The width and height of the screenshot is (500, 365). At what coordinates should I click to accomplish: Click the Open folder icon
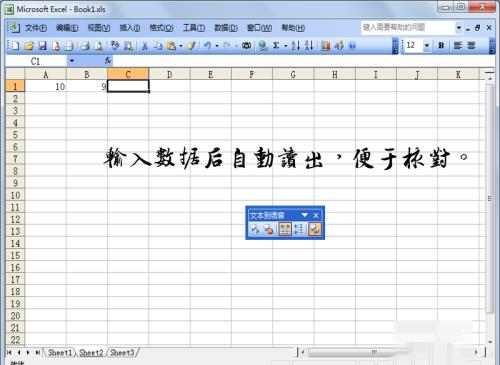click(x=29, y=46)
